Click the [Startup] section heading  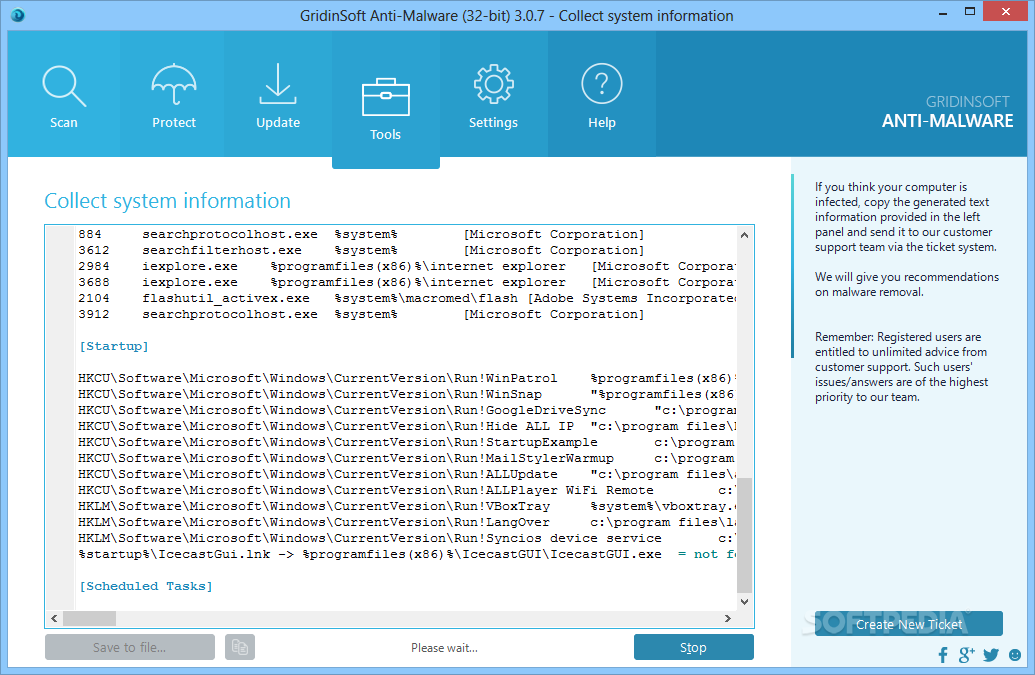pos(114,346)
